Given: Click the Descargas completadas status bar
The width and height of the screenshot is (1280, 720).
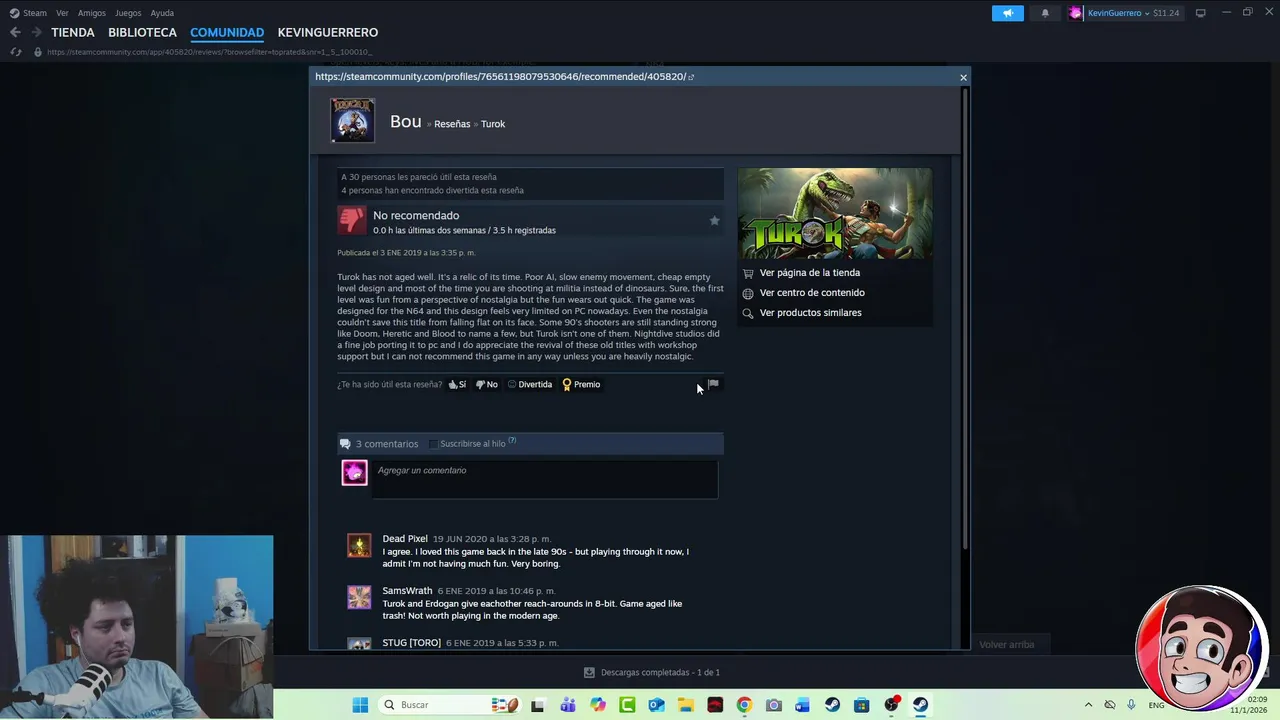Looking at the screenshot, I should [x=652, y=673].
